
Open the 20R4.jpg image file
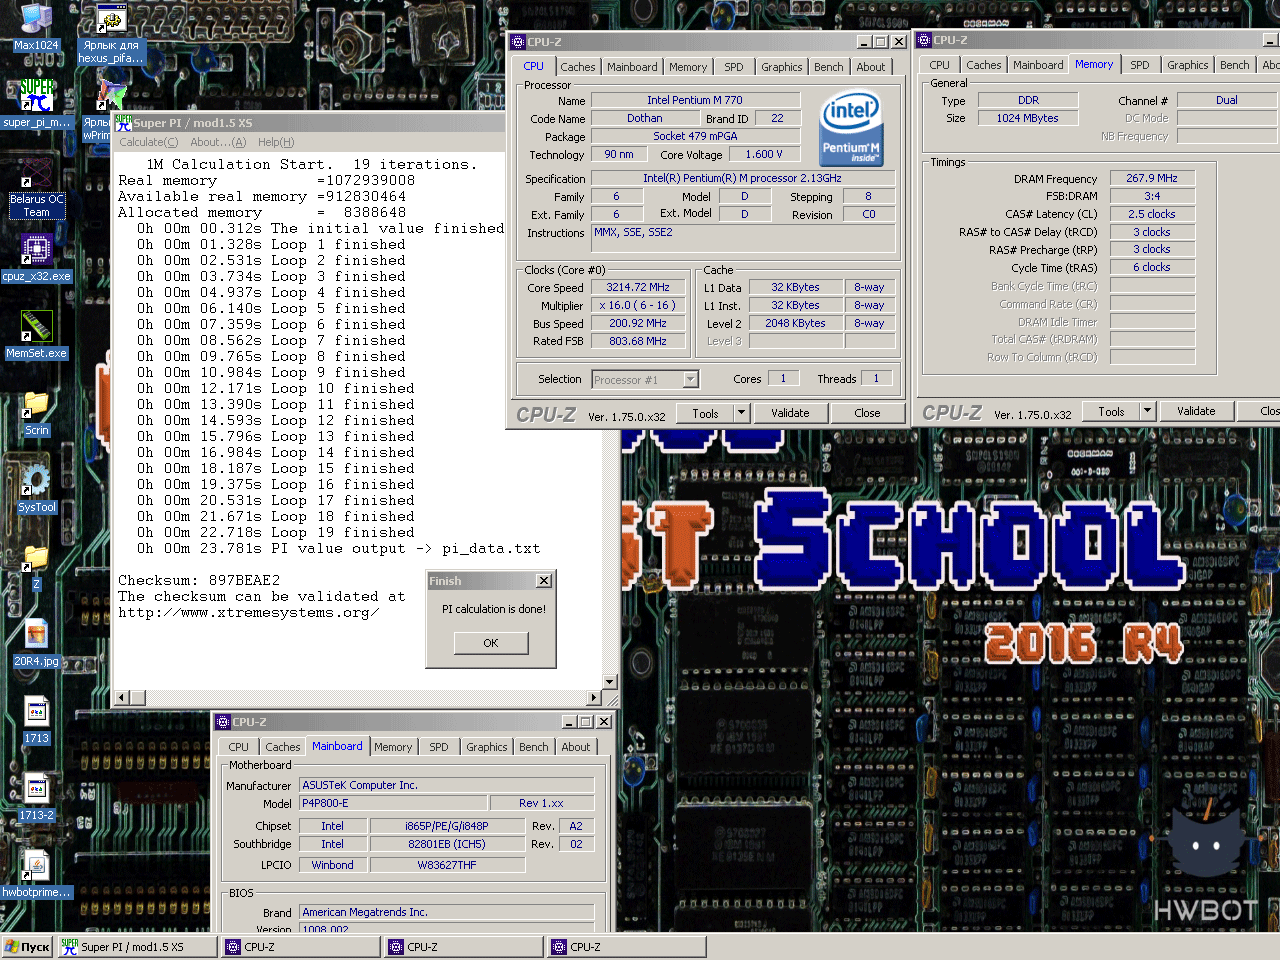pyautogui.click(x=36, y=635)
